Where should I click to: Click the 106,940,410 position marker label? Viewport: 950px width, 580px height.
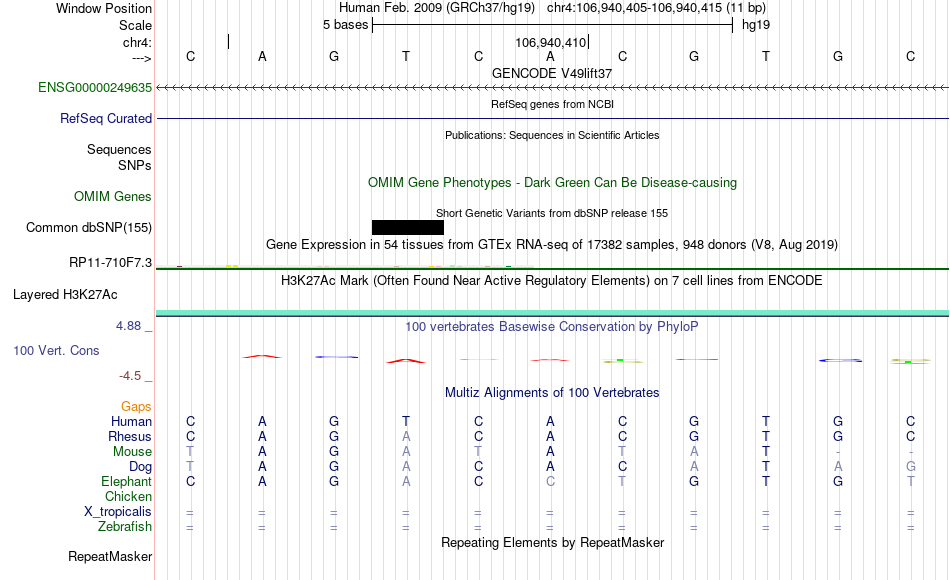tap(551, 42)
